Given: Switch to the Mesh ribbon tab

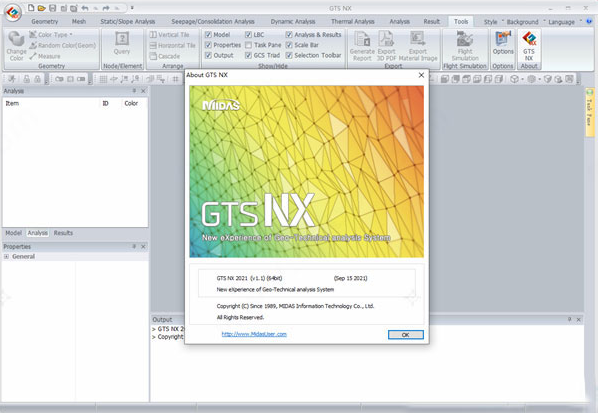Looking at the screenshot, I should click(x=79, y=21).
